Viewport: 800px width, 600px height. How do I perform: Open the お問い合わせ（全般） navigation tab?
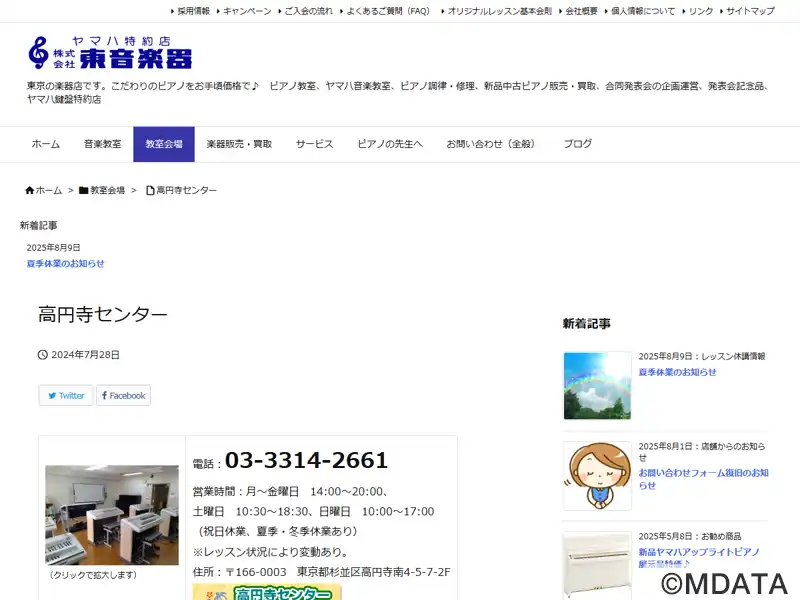click(493, 144)
